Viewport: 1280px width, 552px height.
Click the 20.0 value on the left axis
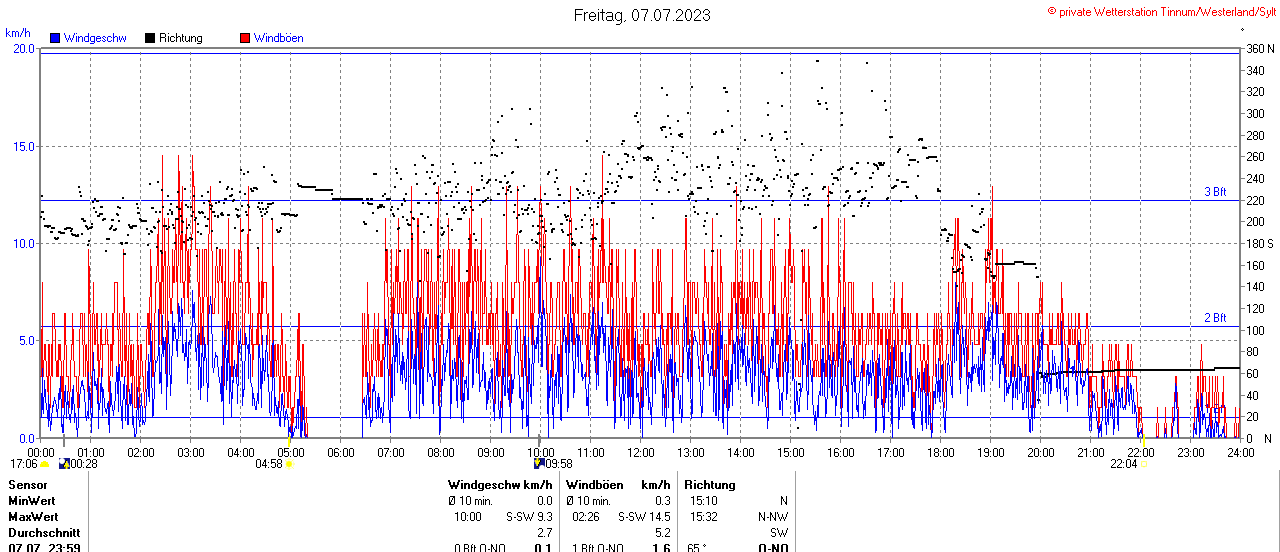(x=22, y=49)
